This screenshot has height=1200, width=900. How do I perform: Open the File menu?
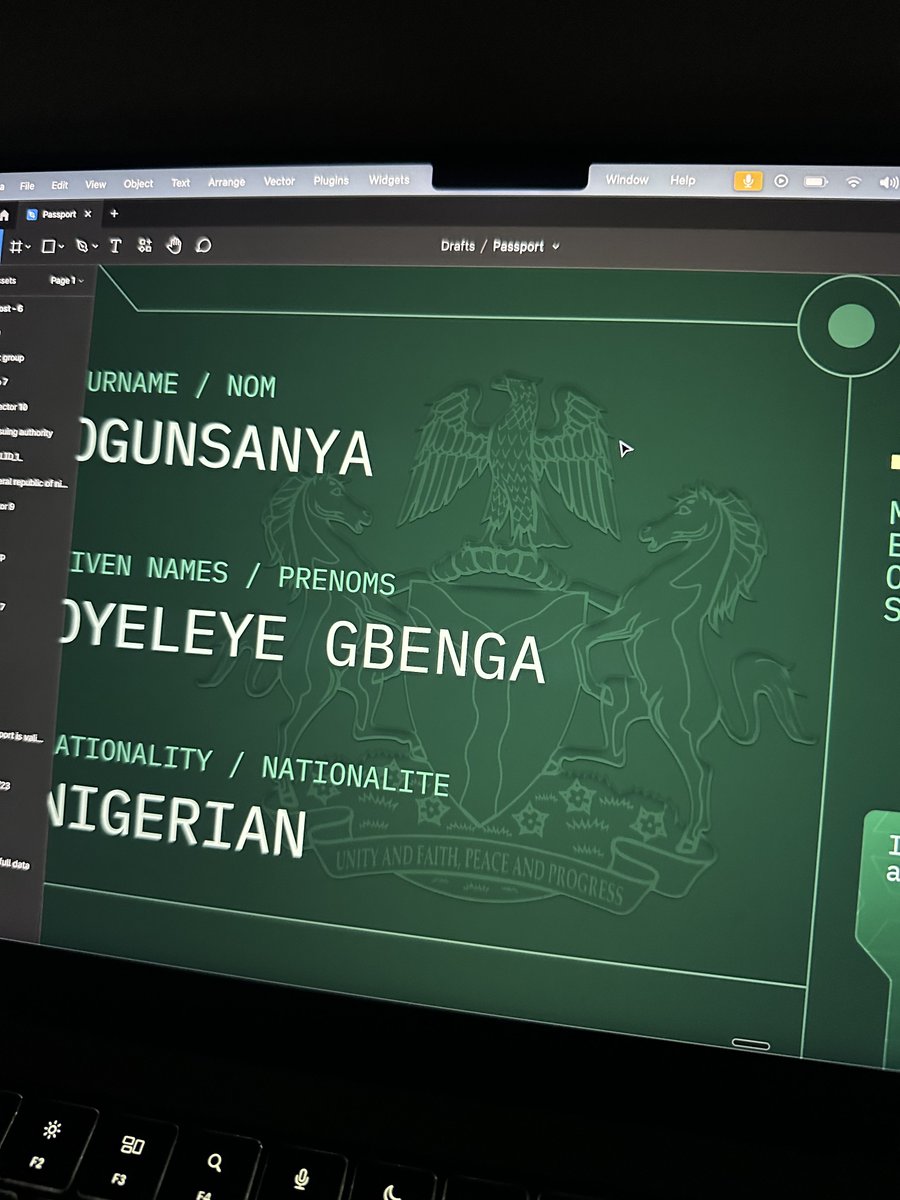tap(27, 185)
